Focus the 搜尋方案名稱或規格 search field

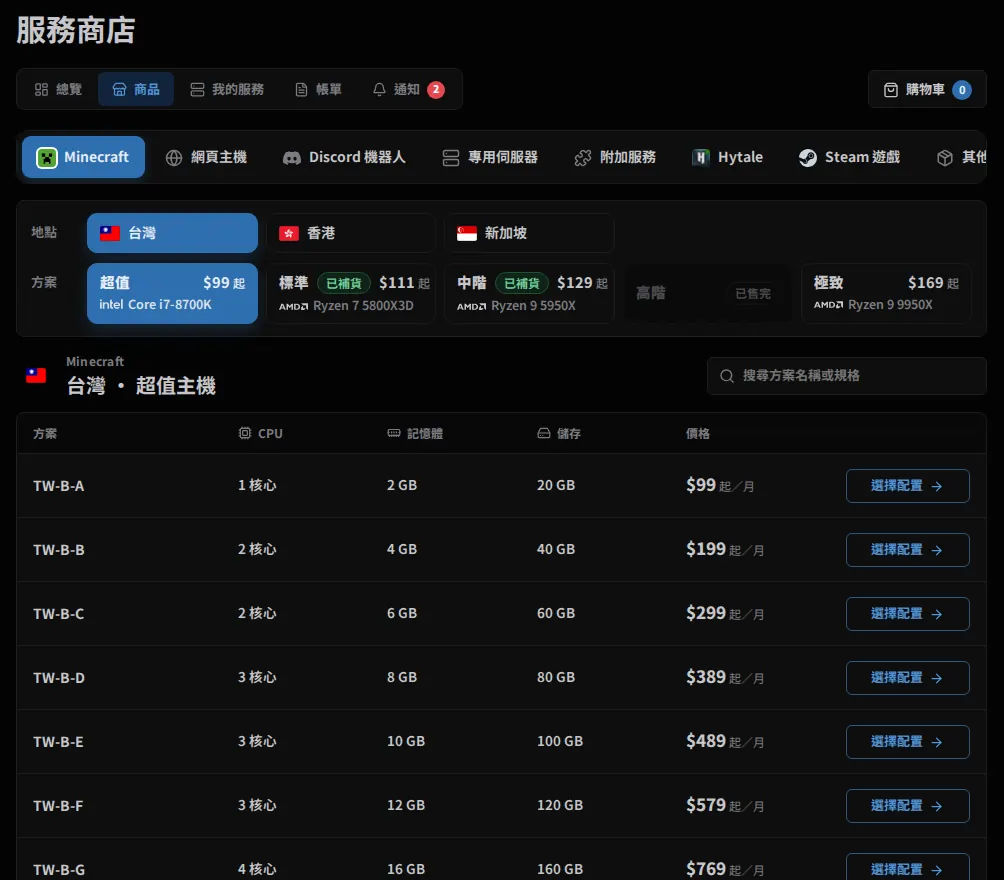point(846,376)
